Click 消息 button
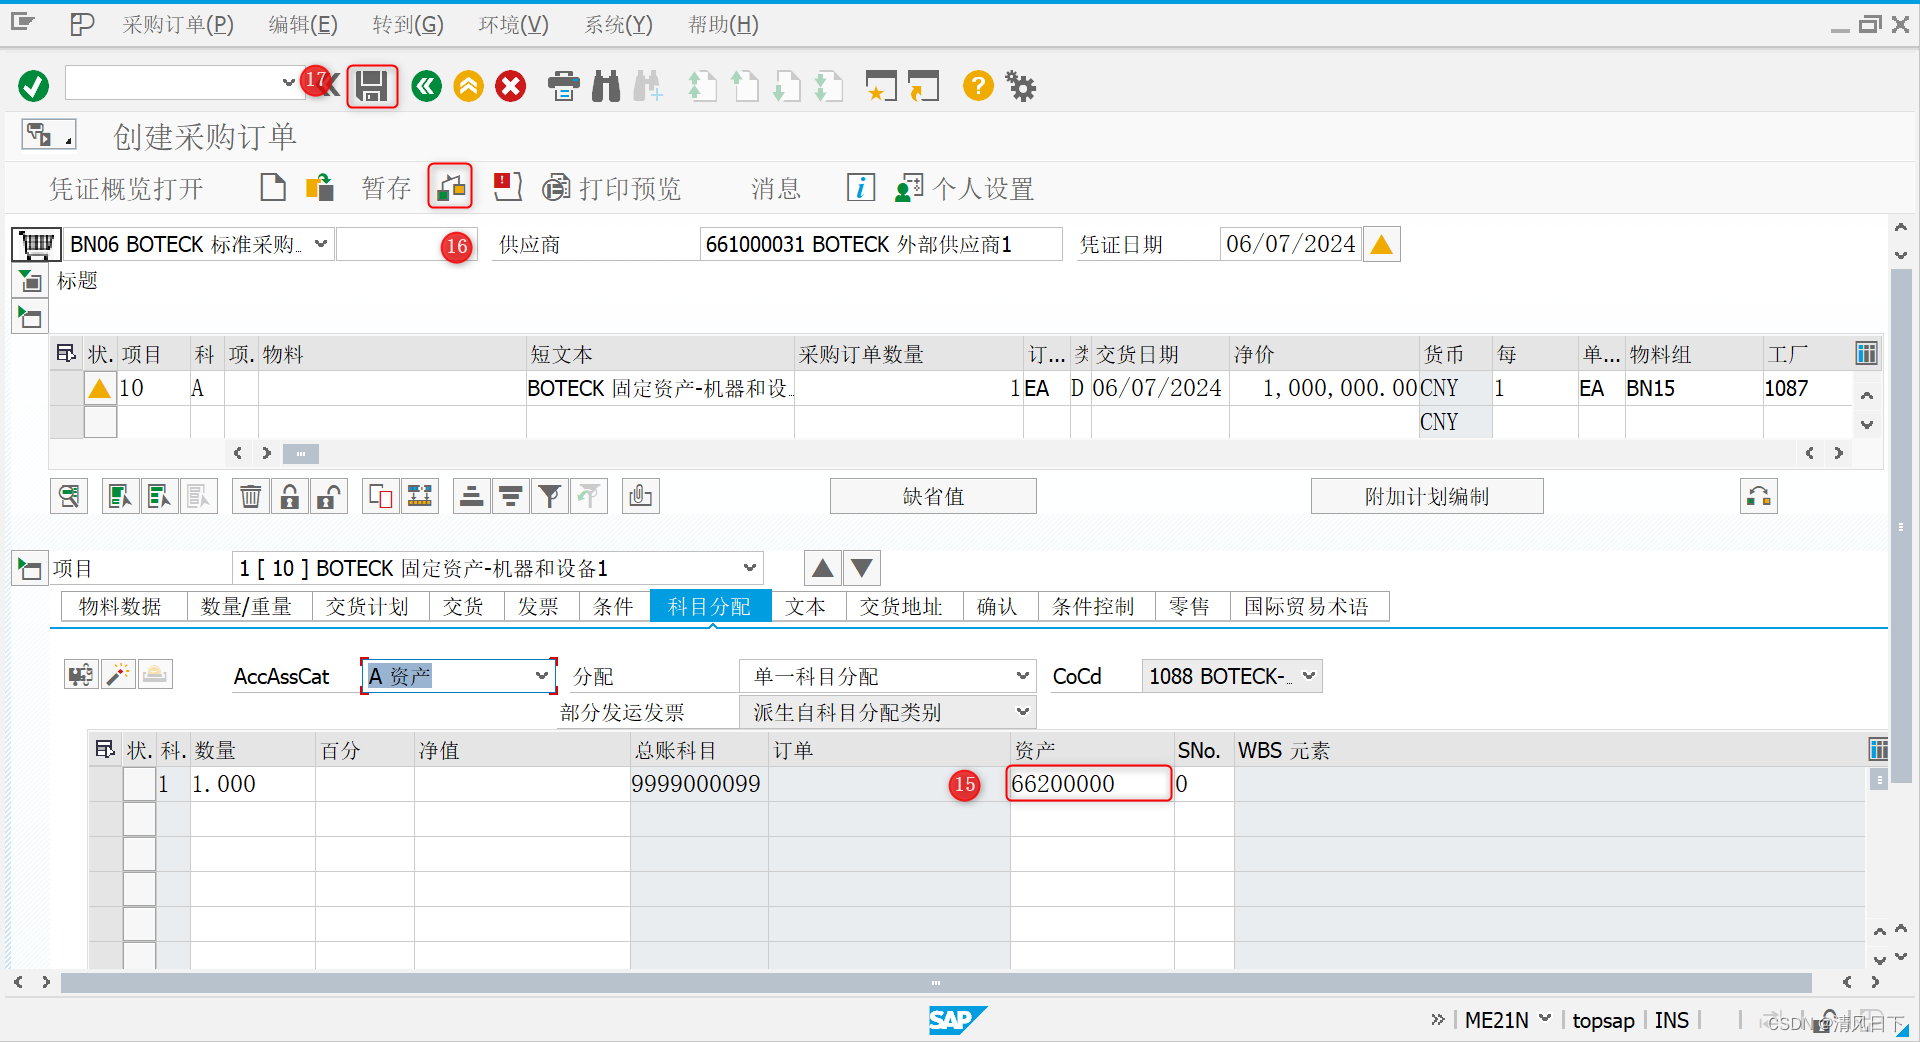This screenshot has width=1920, height=1042. tap(776, 188)
